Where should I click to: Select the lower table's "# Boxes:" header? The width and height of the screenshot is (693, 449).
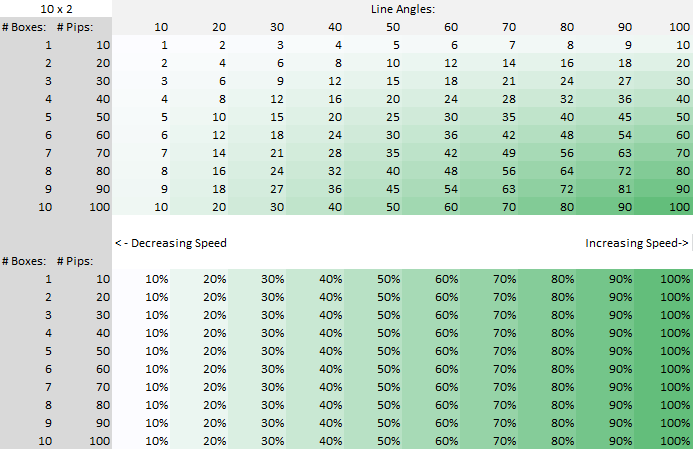tap(25, 261)
